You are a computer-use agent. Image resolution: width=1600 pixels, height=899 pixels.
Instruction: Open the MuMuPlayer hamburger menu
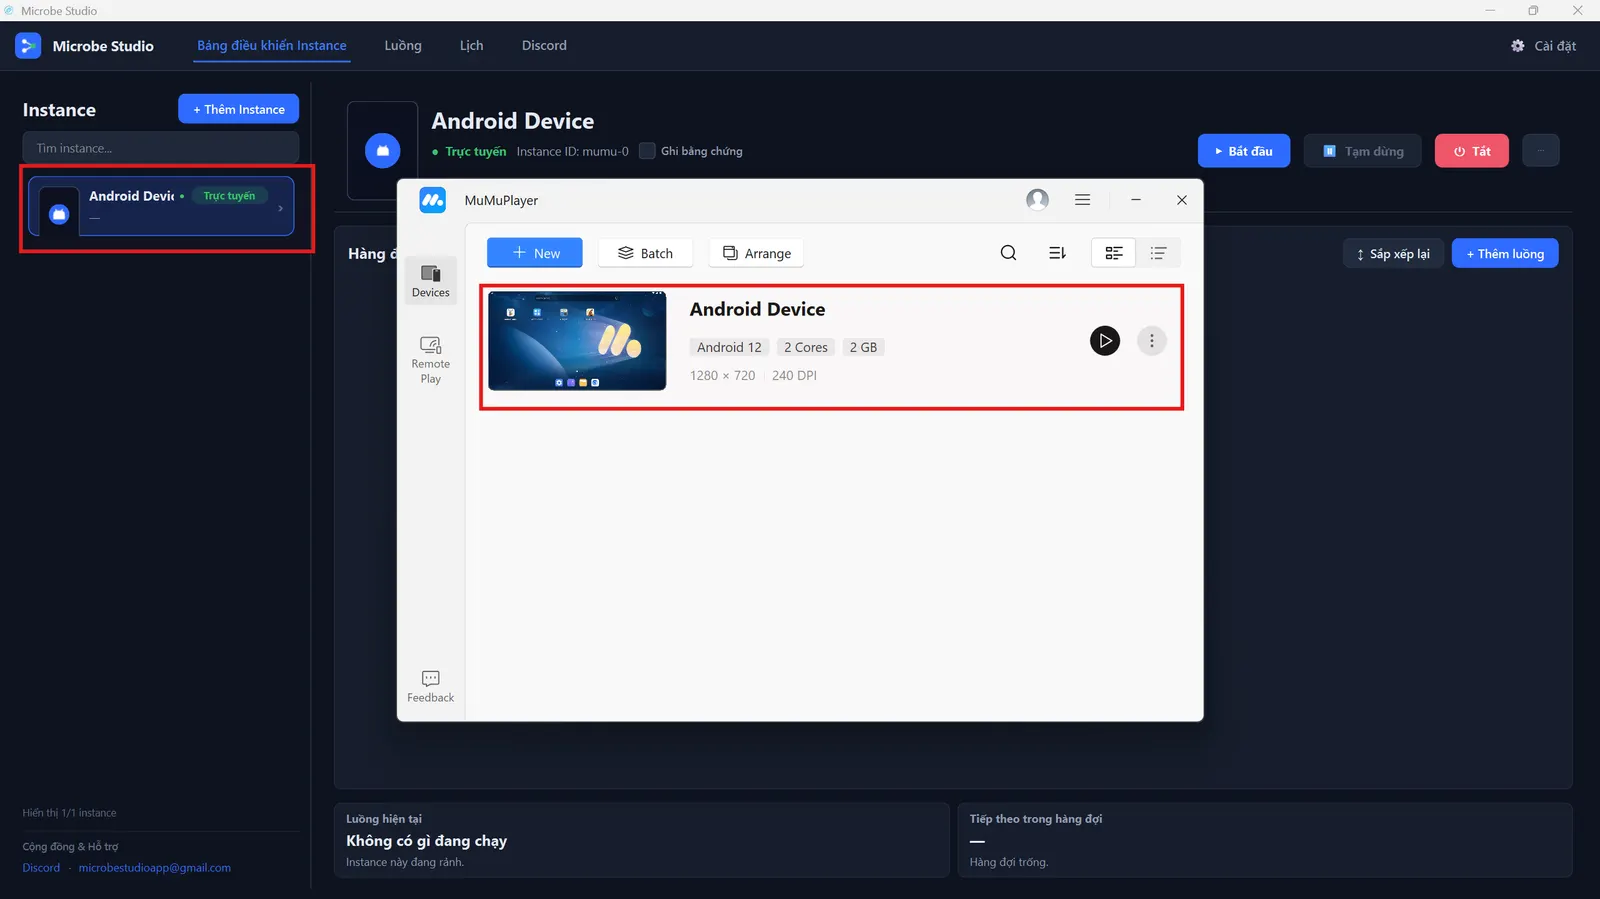pos(1082,200)
